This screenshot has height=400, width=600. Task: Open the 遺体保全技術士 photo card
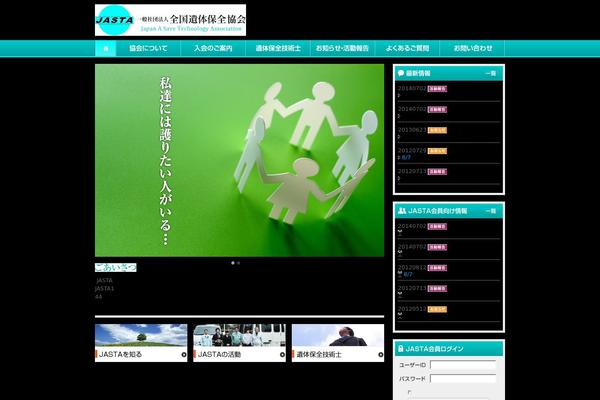[338, 343]
